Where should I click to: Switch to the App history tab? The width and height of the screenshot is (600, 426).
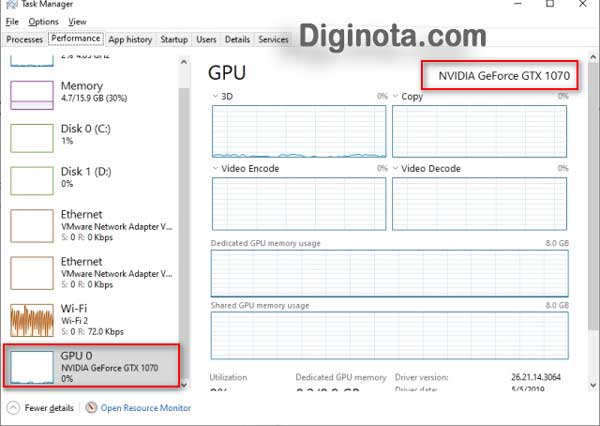point(130,39)
